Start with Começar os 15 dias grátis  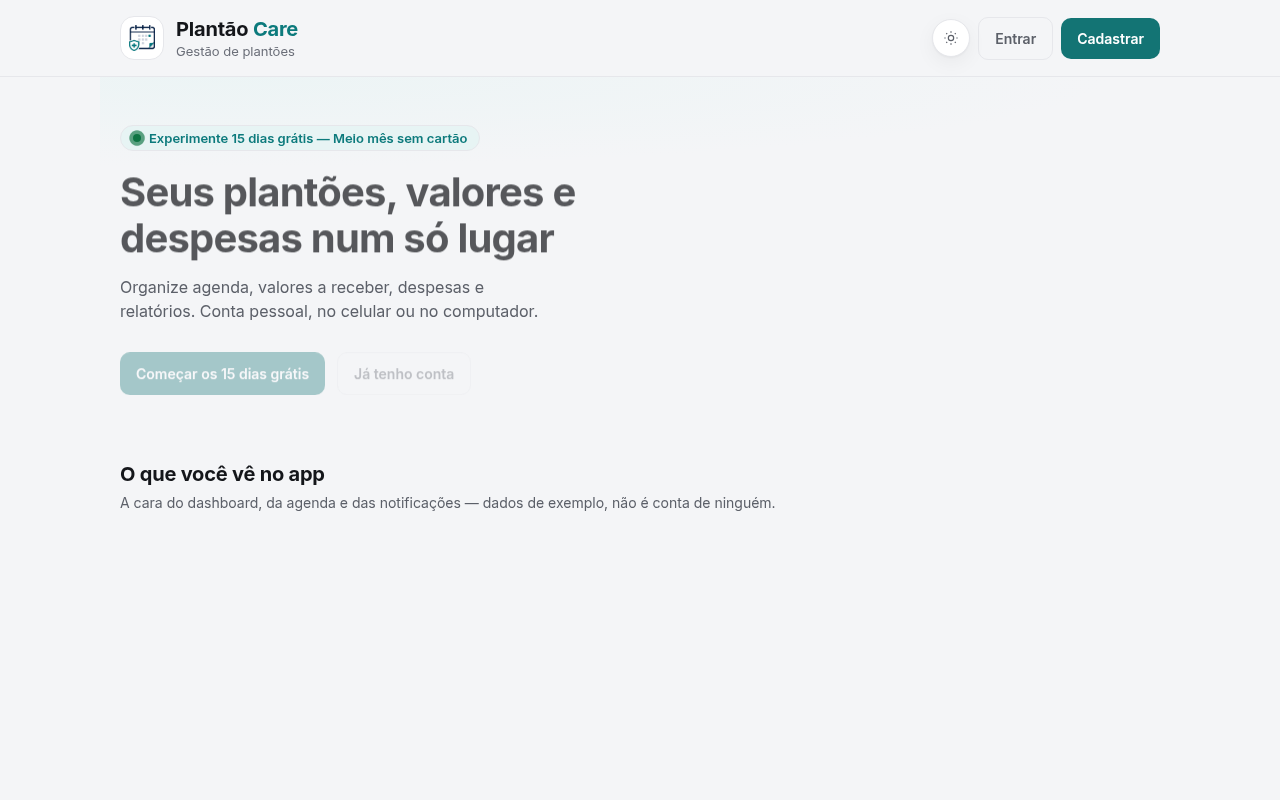222,374
